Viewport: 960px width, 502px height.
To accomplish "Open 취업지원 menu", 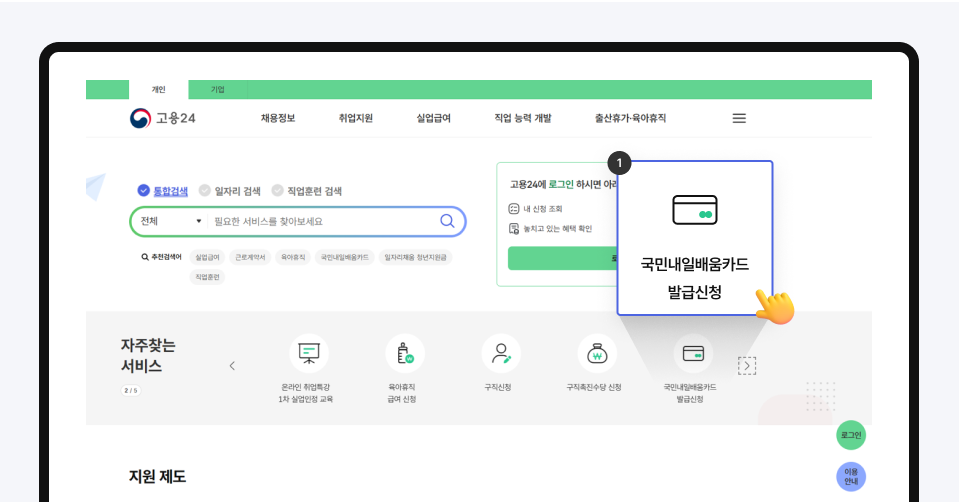I will [356, 118].
